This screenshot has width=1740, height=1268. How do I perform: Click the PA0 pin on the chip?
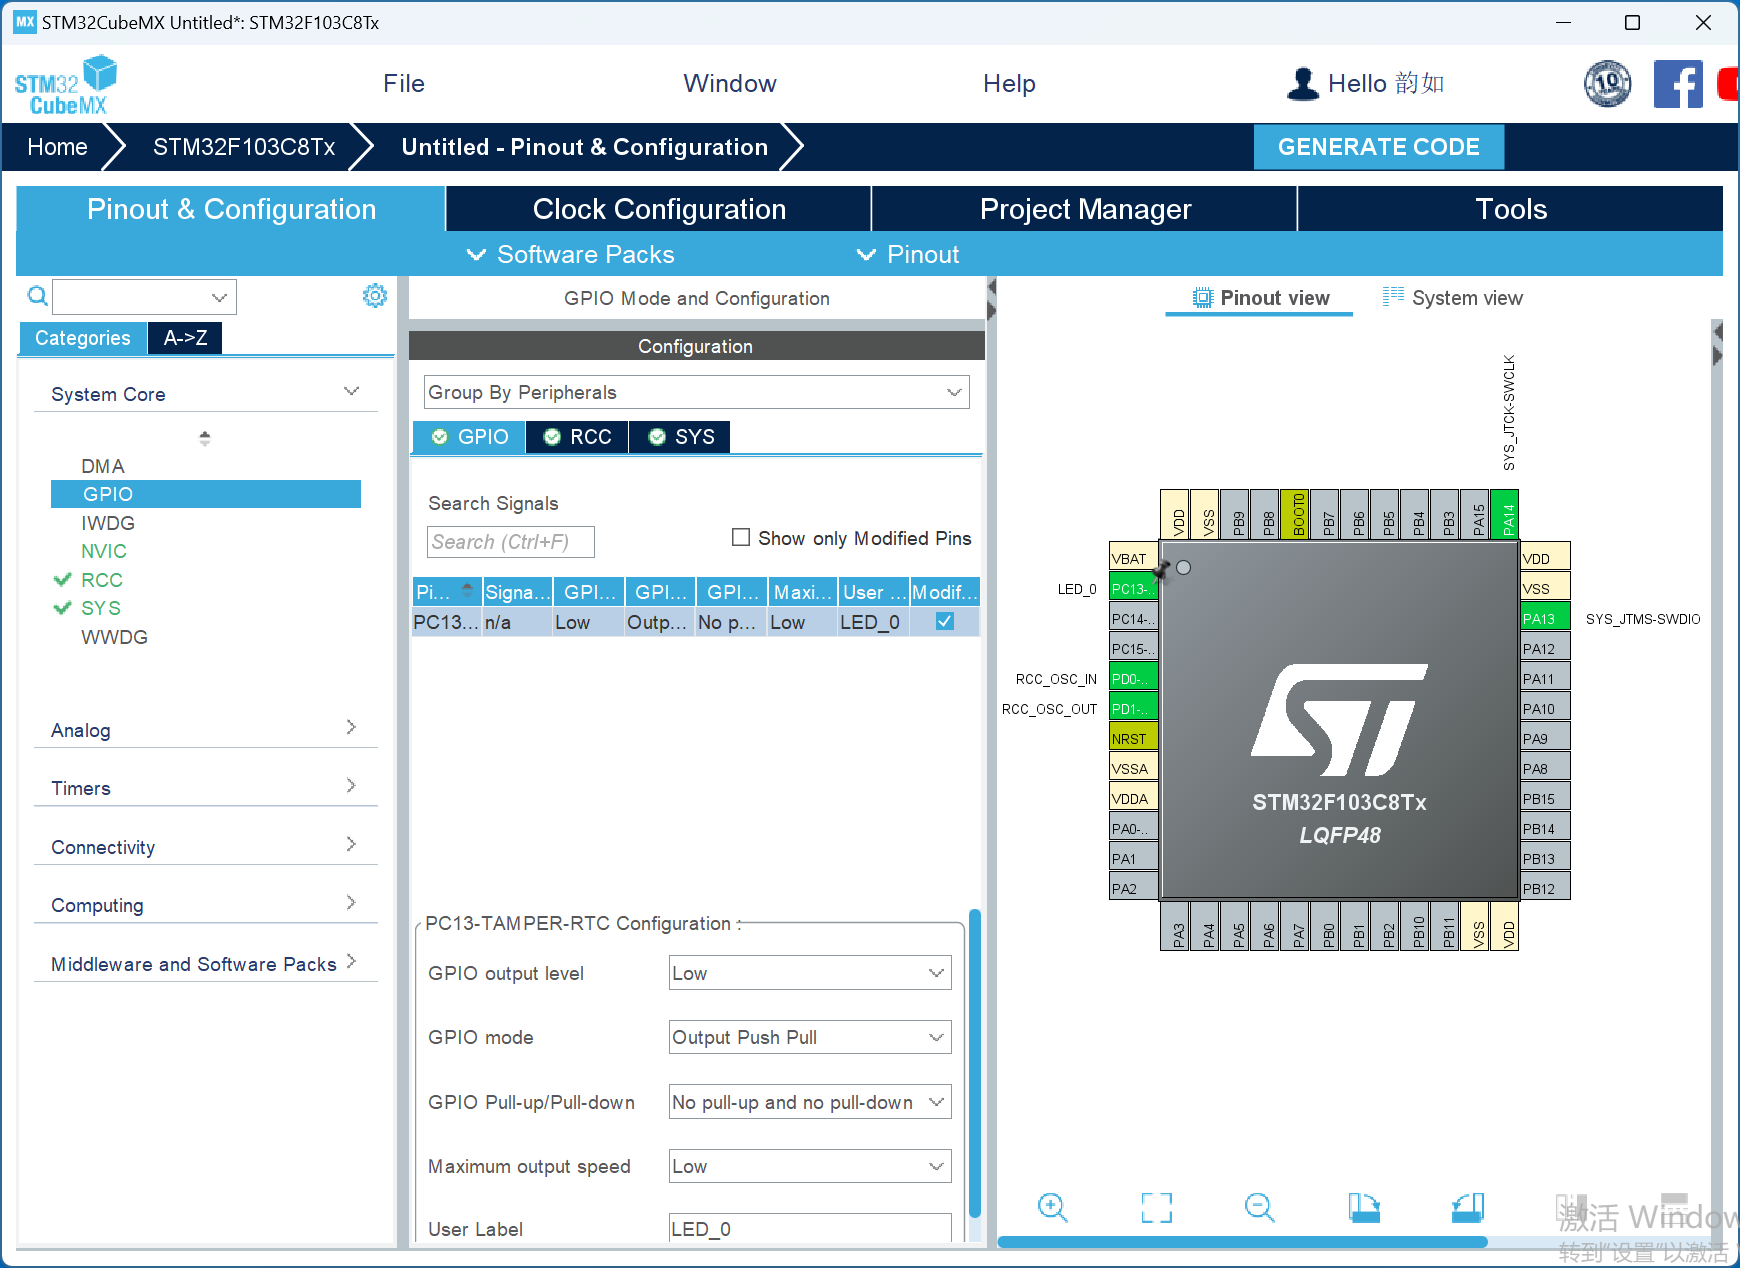1133,828
